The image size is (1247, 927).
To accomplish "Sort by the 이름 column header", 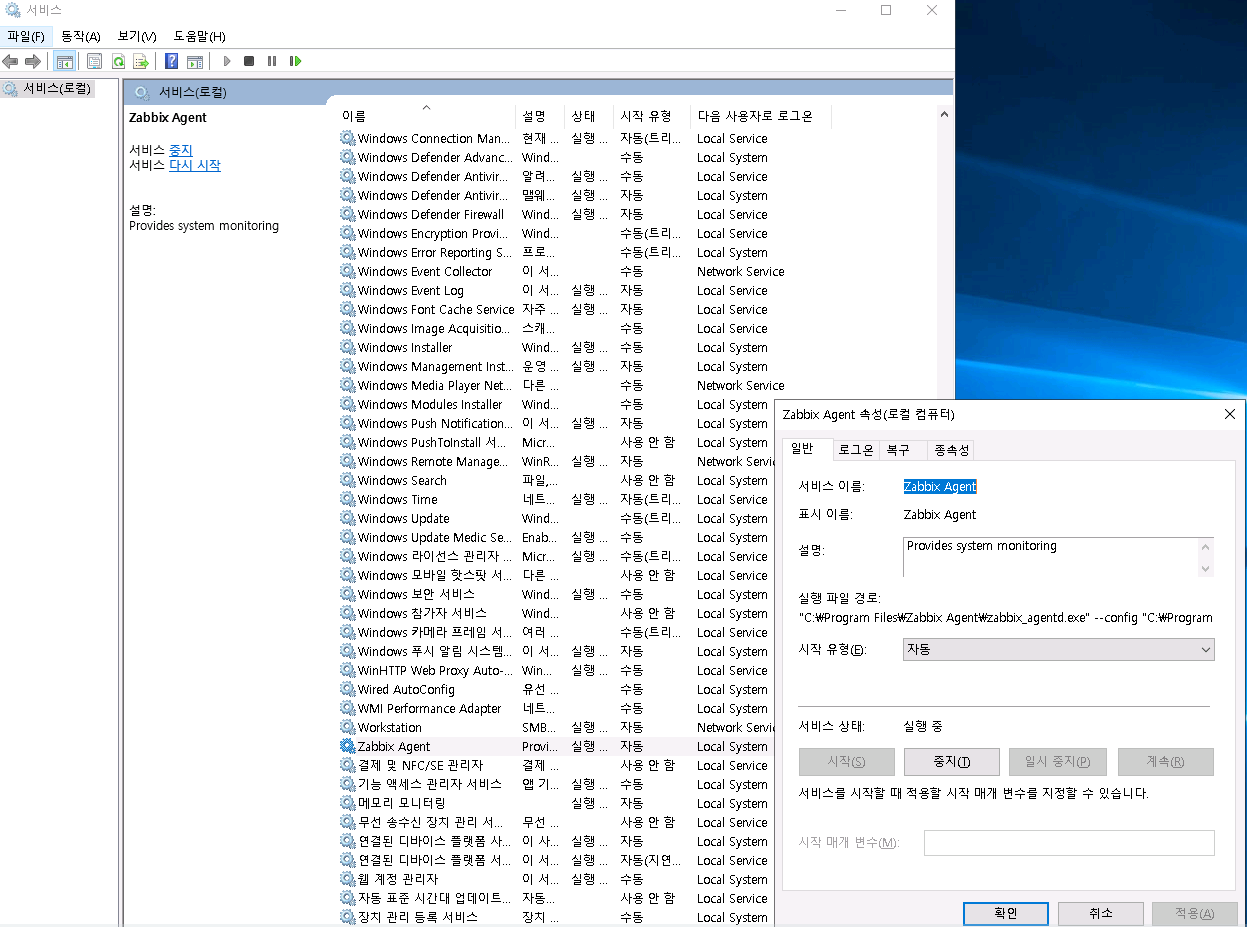I will 426,116.
